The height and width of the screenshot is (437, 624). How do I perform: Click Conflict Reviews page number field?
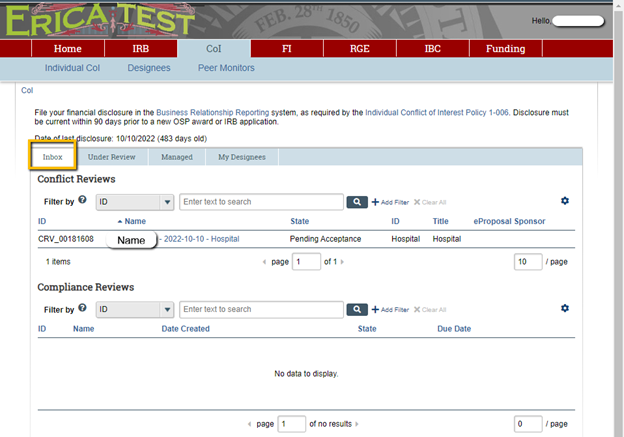pyautogui.click(x=306, y=261)
